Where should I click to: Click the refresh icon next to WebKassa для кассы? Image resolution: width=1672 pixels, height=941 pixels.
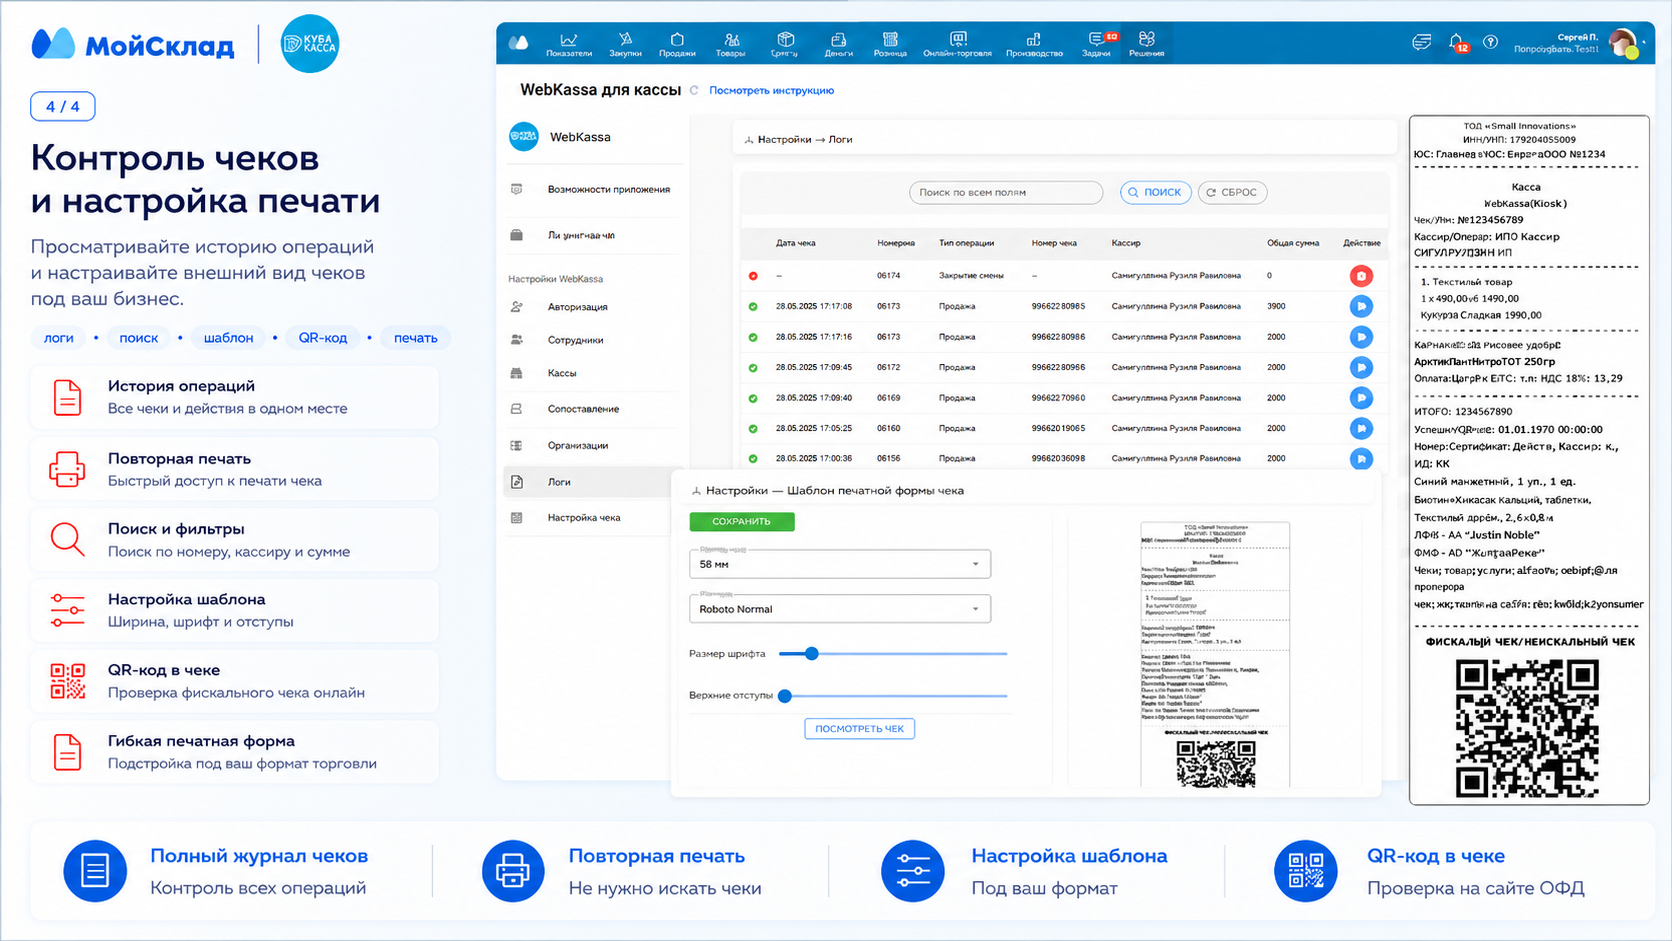(694, 90)
